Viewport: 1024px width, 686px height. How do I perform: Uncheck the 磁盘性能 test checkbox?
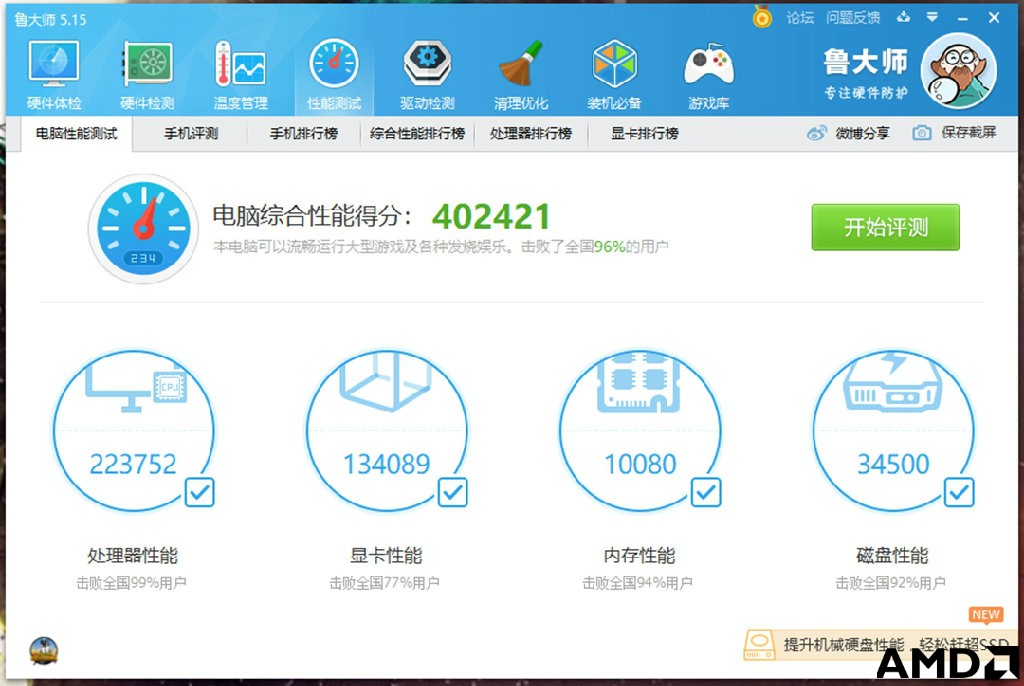(959, 493)
